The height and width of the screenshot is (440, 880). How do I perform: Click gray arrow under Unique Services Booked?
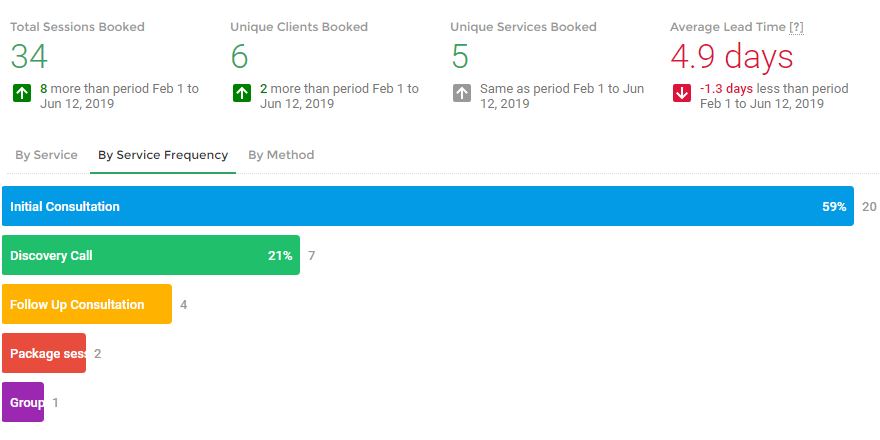[x=461, y=93]
